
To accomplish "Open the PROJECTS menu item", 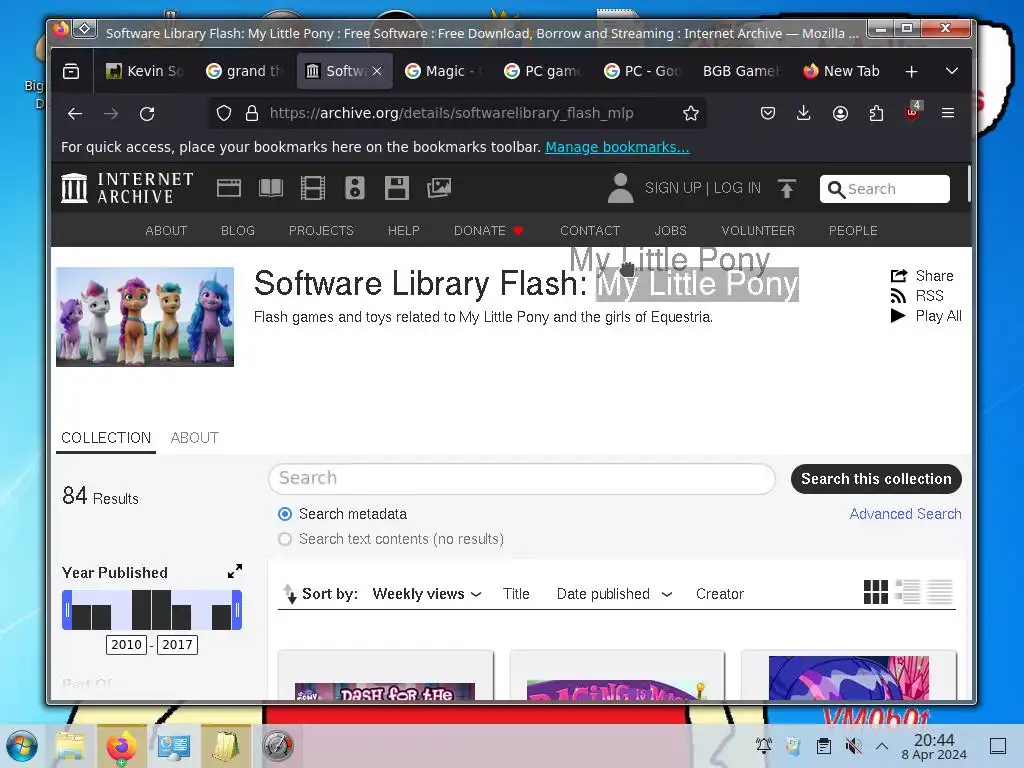I will click(321, 231).
